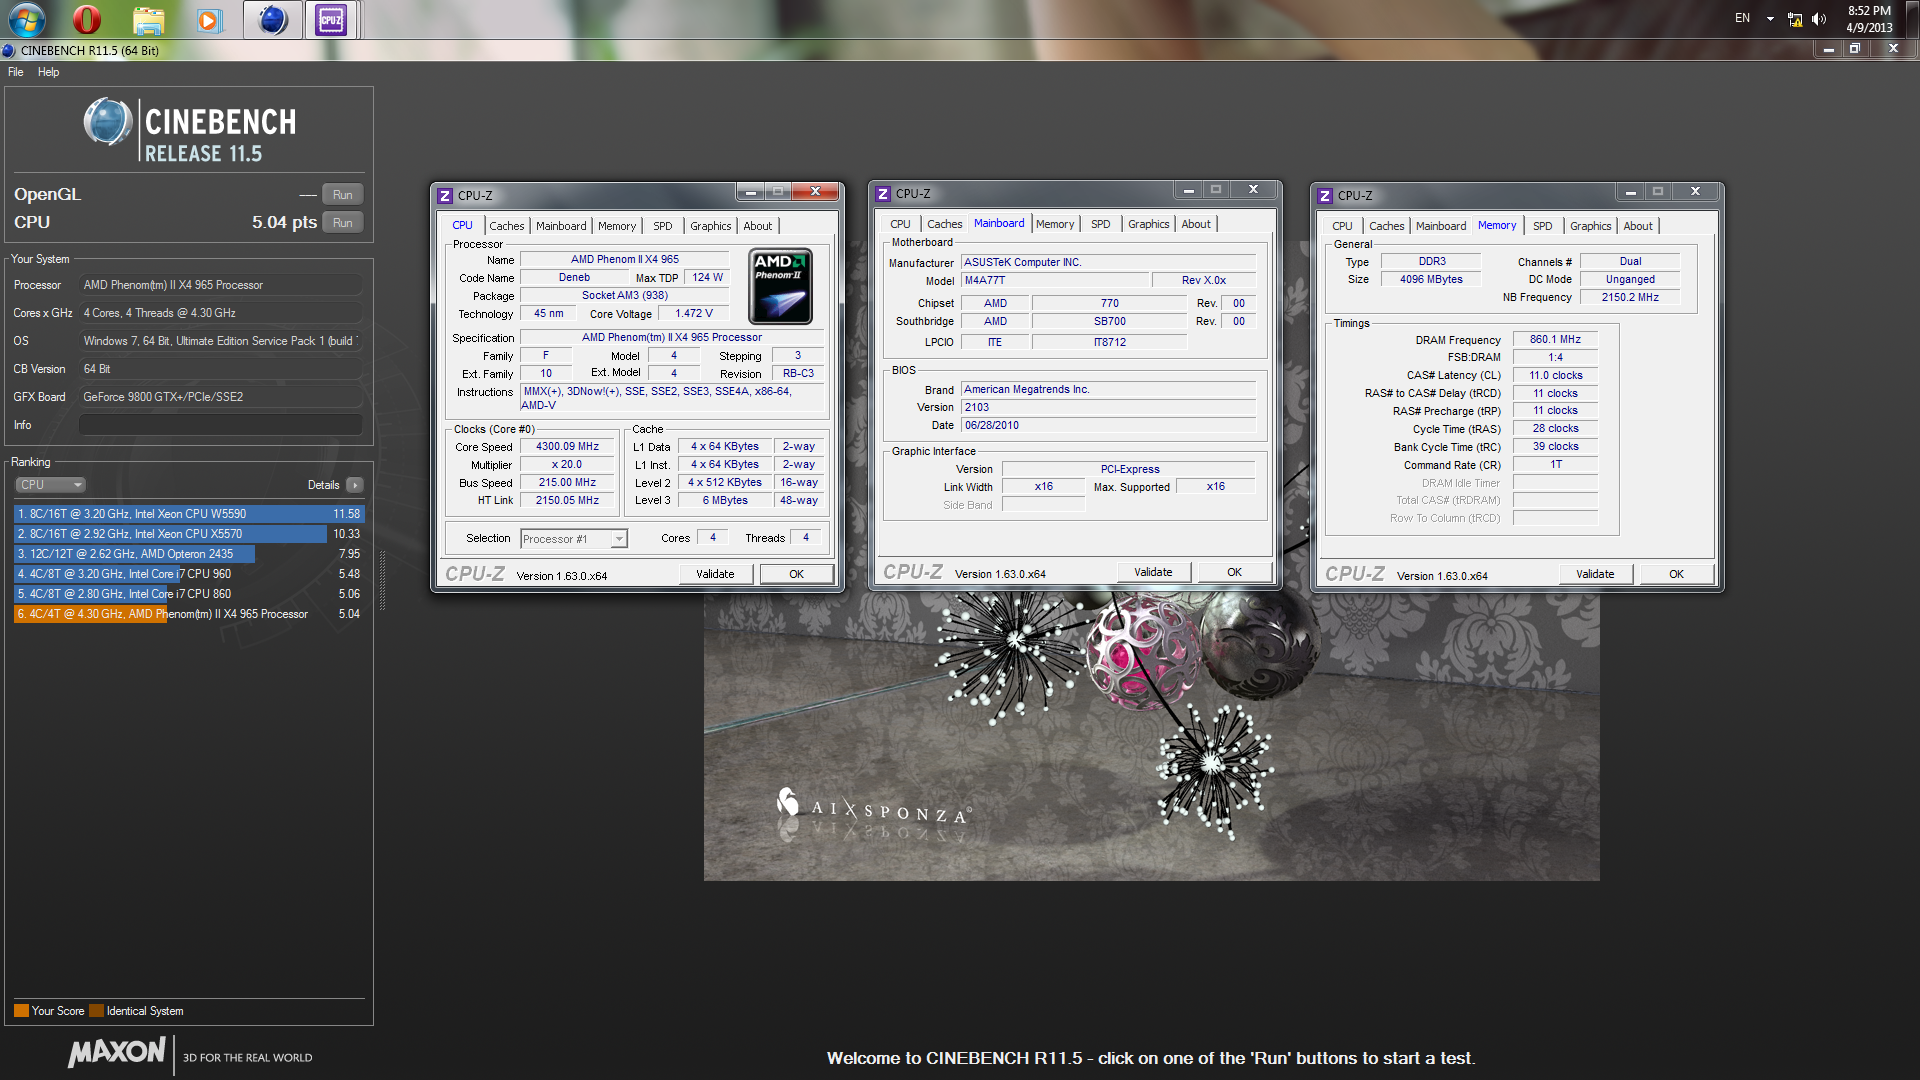This screenshot has width=1920, height=1080.
Task: Run the OpenGL benchmark
Action: (342, 195)
